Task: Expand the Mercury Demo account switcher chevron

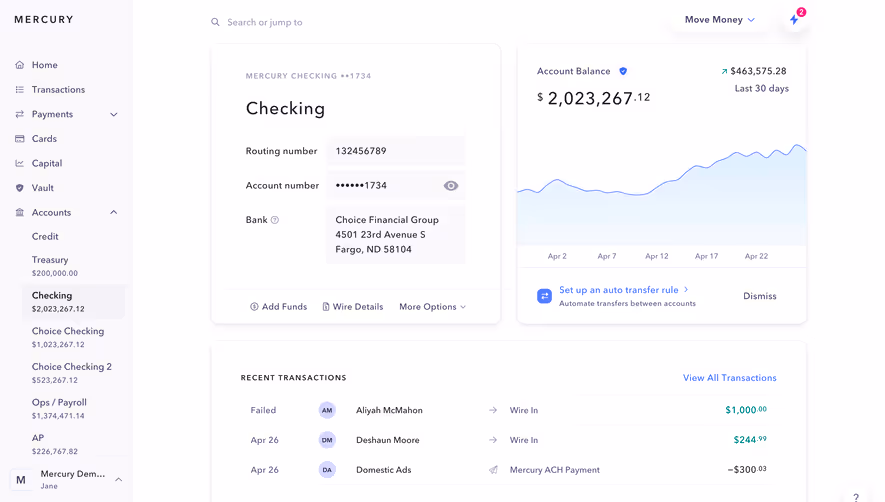Action: (119, 479)
